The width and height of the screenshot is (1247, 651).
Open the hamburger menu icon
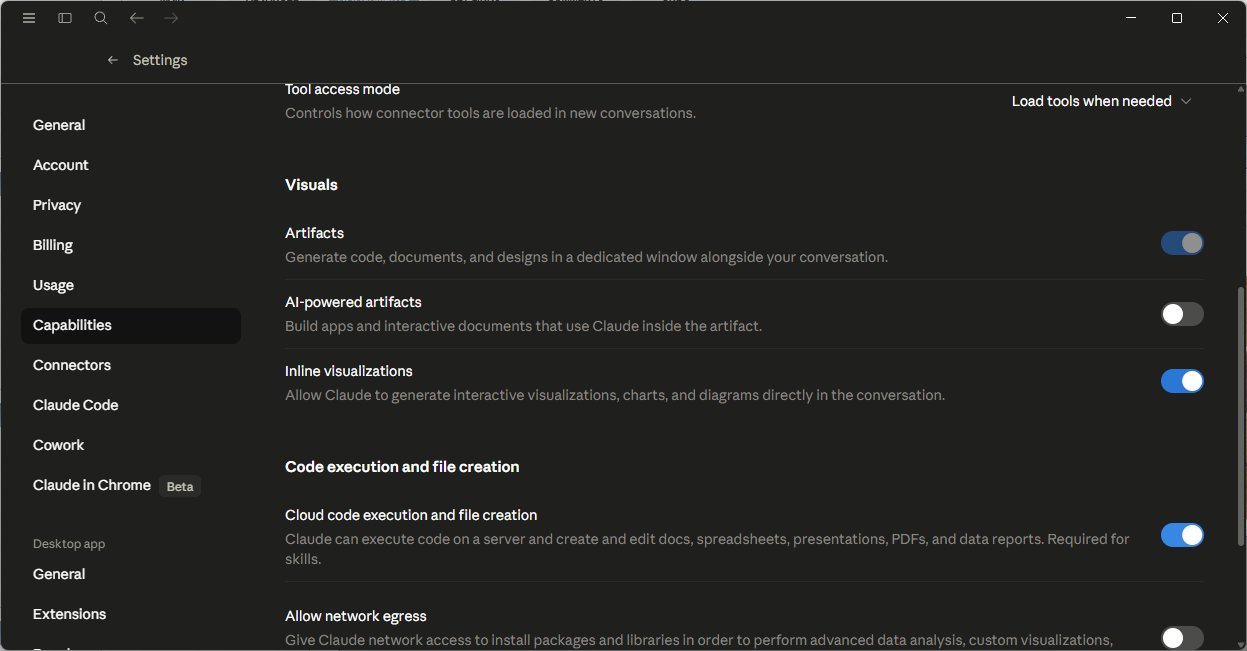[x=29, y=18]
